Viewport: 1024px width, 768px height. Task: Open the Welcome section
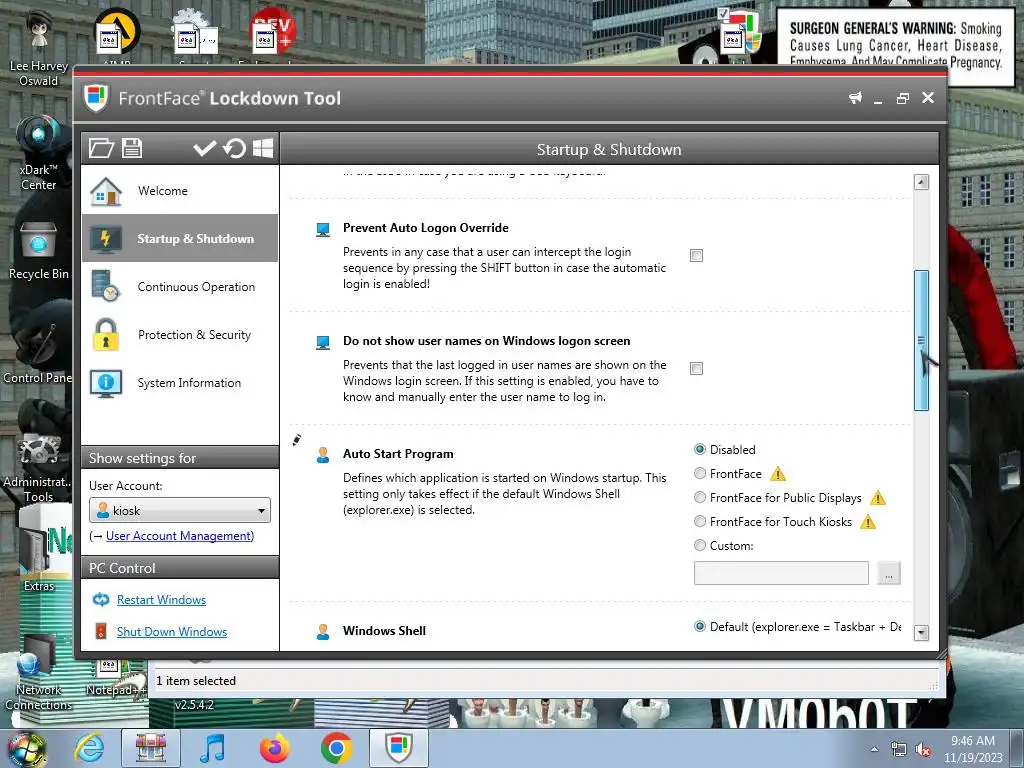coord(180,191)
